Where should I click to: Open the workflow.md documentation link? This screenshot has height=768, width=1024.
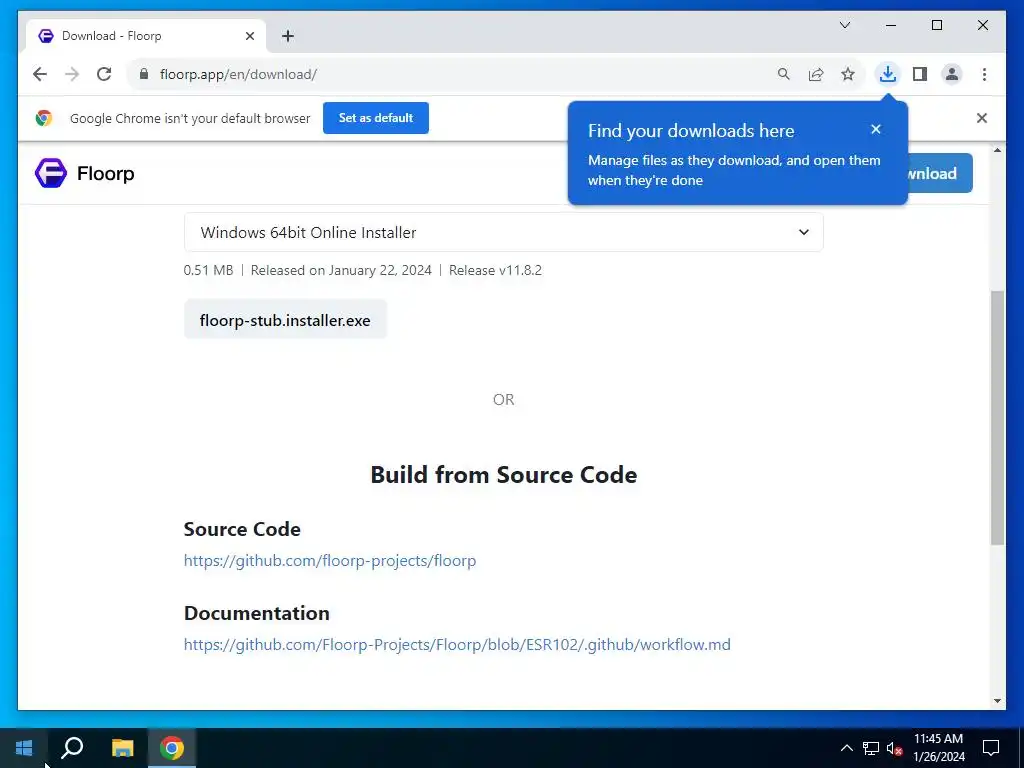tap(457, 645)
